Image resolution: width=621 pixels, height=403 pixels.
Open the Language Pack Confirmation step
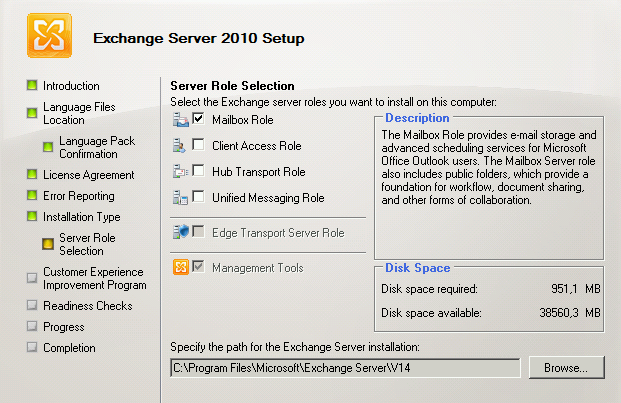click(x=96, y=148)
